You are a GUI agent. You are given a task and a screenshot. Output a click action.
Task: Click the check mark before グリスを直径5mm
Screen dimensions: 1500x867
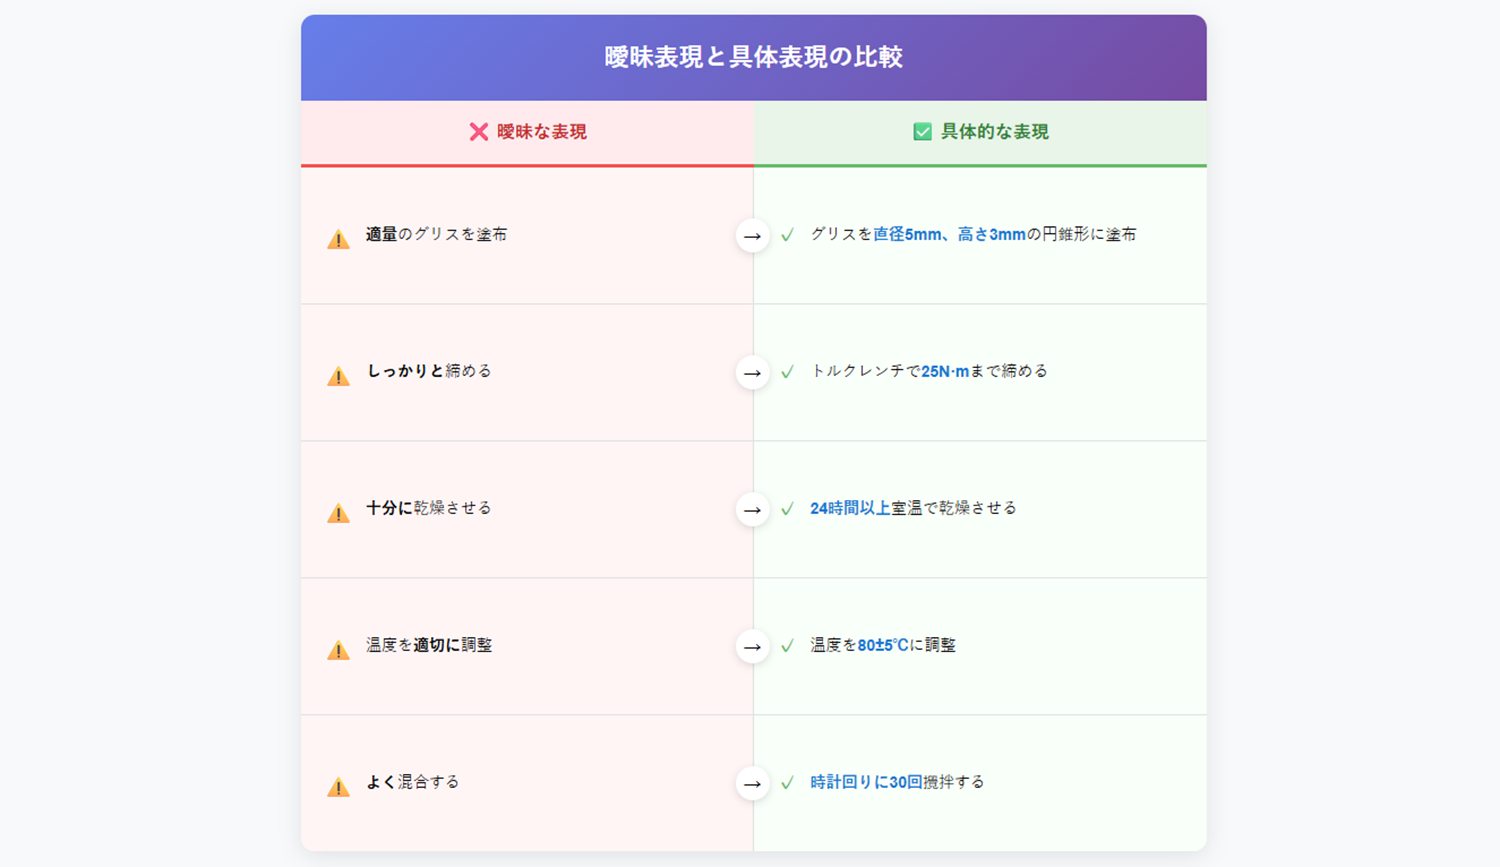tap(788, 235)
